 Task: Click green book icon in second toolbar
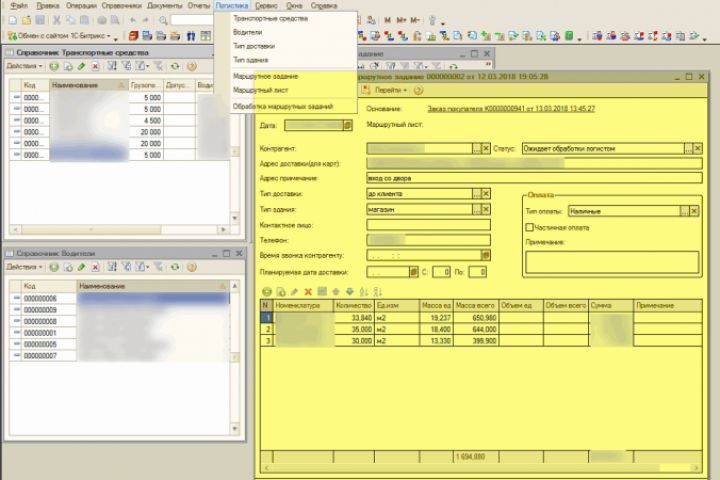569,36
